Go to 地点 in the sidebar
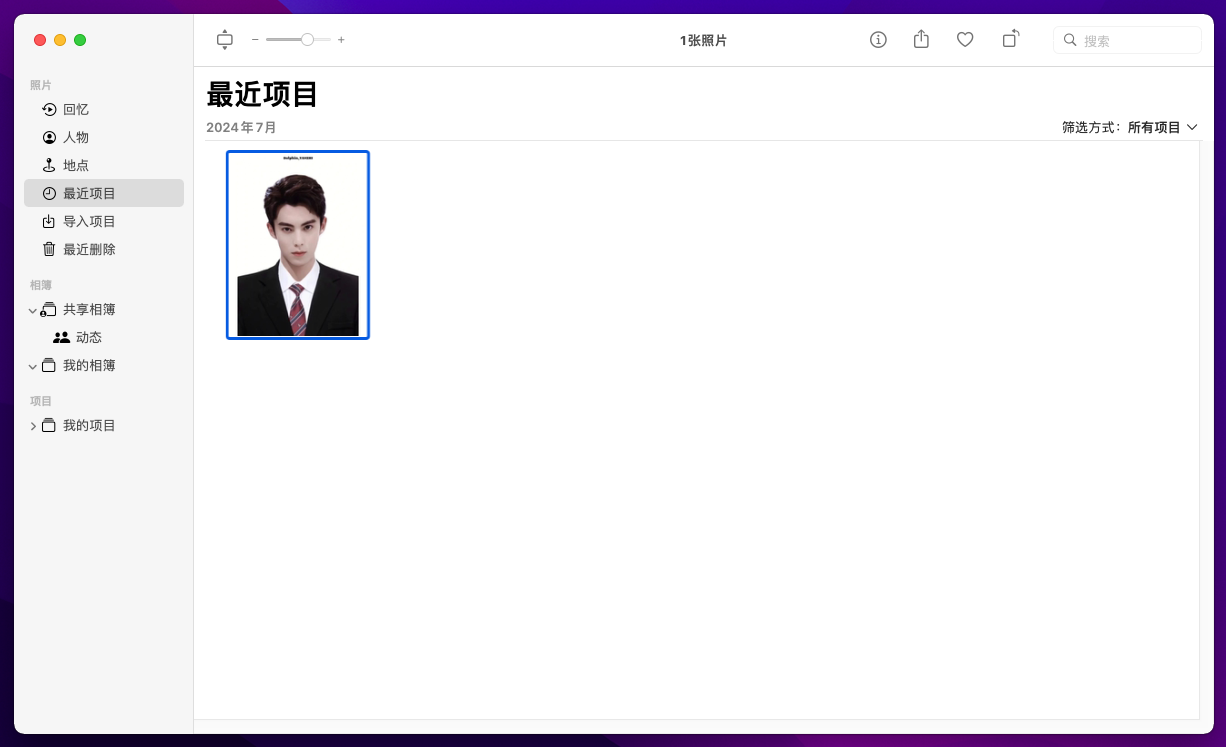This screenshot has width=1226, height=747. tap(76, 166)
